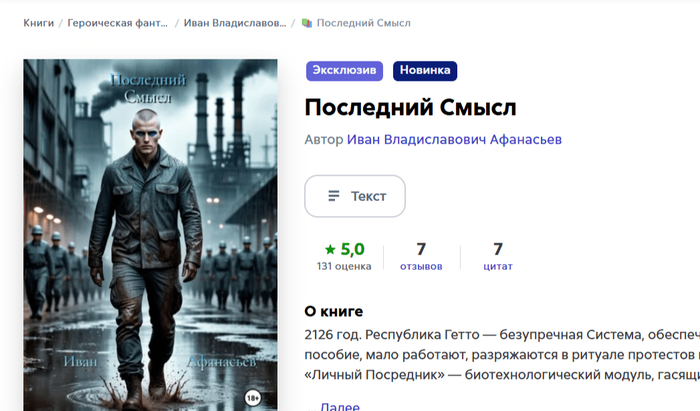The height and width of the screenshot is (411, 700).
Task: Click the О книге section heading
Action: click(333, 311)
